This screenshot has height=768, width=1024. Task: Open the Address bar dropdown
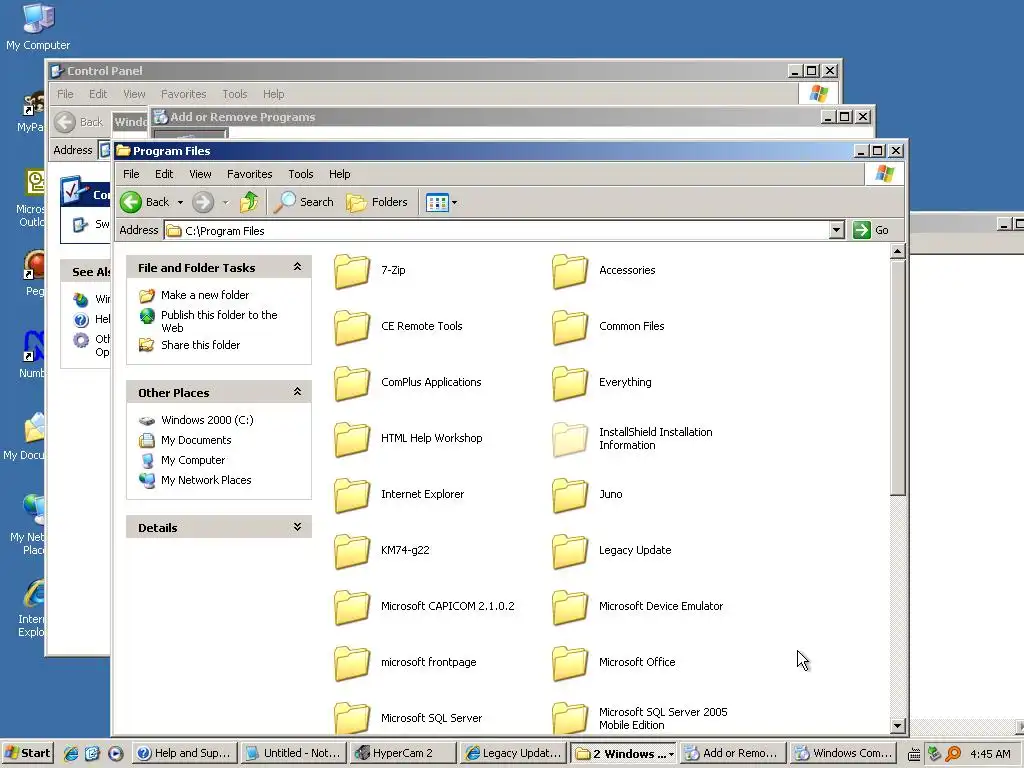tap(837, 230)
